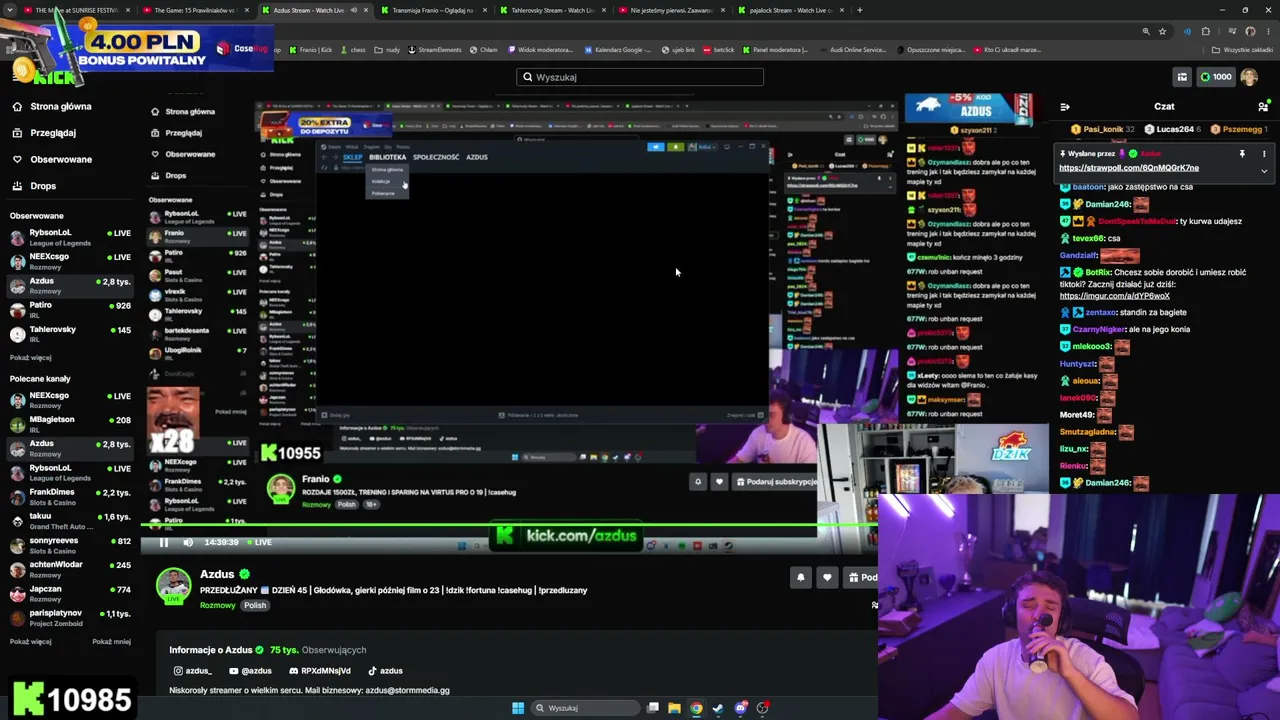Toggle notifications bell for Azdus channel
Screen dimensions: 1280x720
(800, 577)
